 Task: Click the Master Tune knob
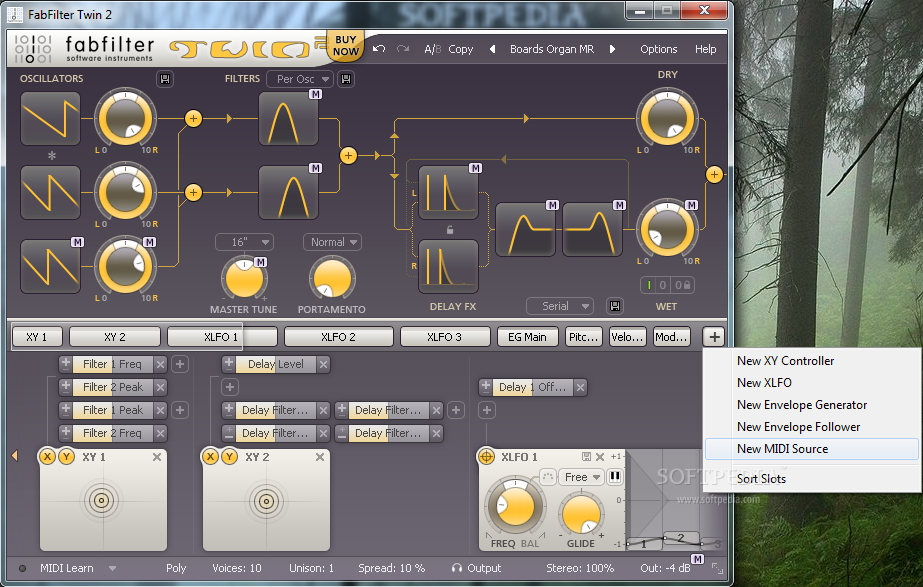pos(244,279)
